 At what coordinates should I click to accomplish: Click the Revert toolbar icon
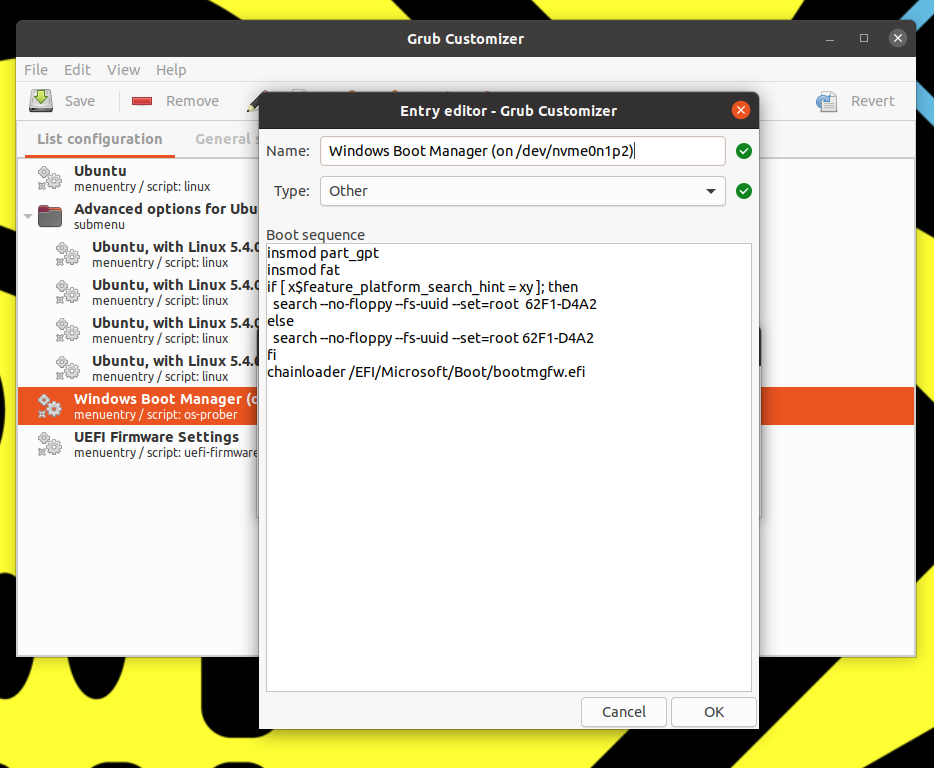(827, 101)
